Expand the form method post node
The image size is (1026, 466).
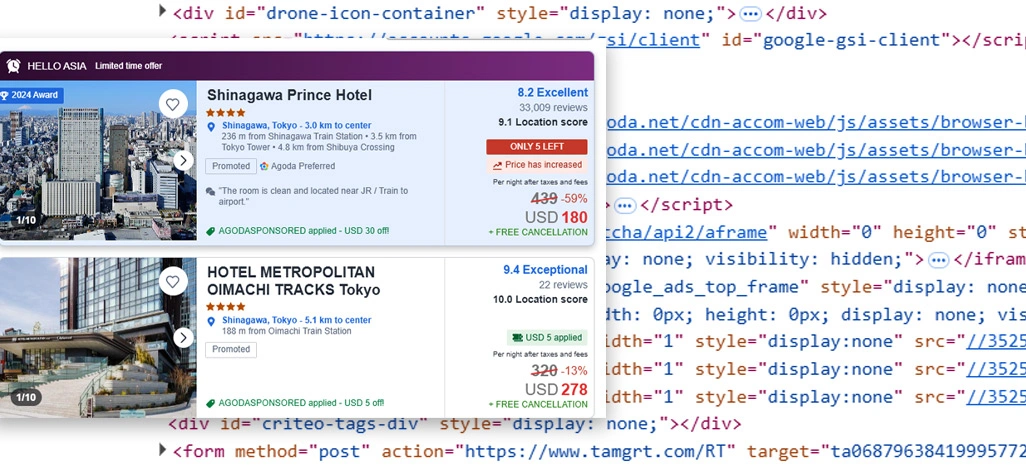point(163,448)
